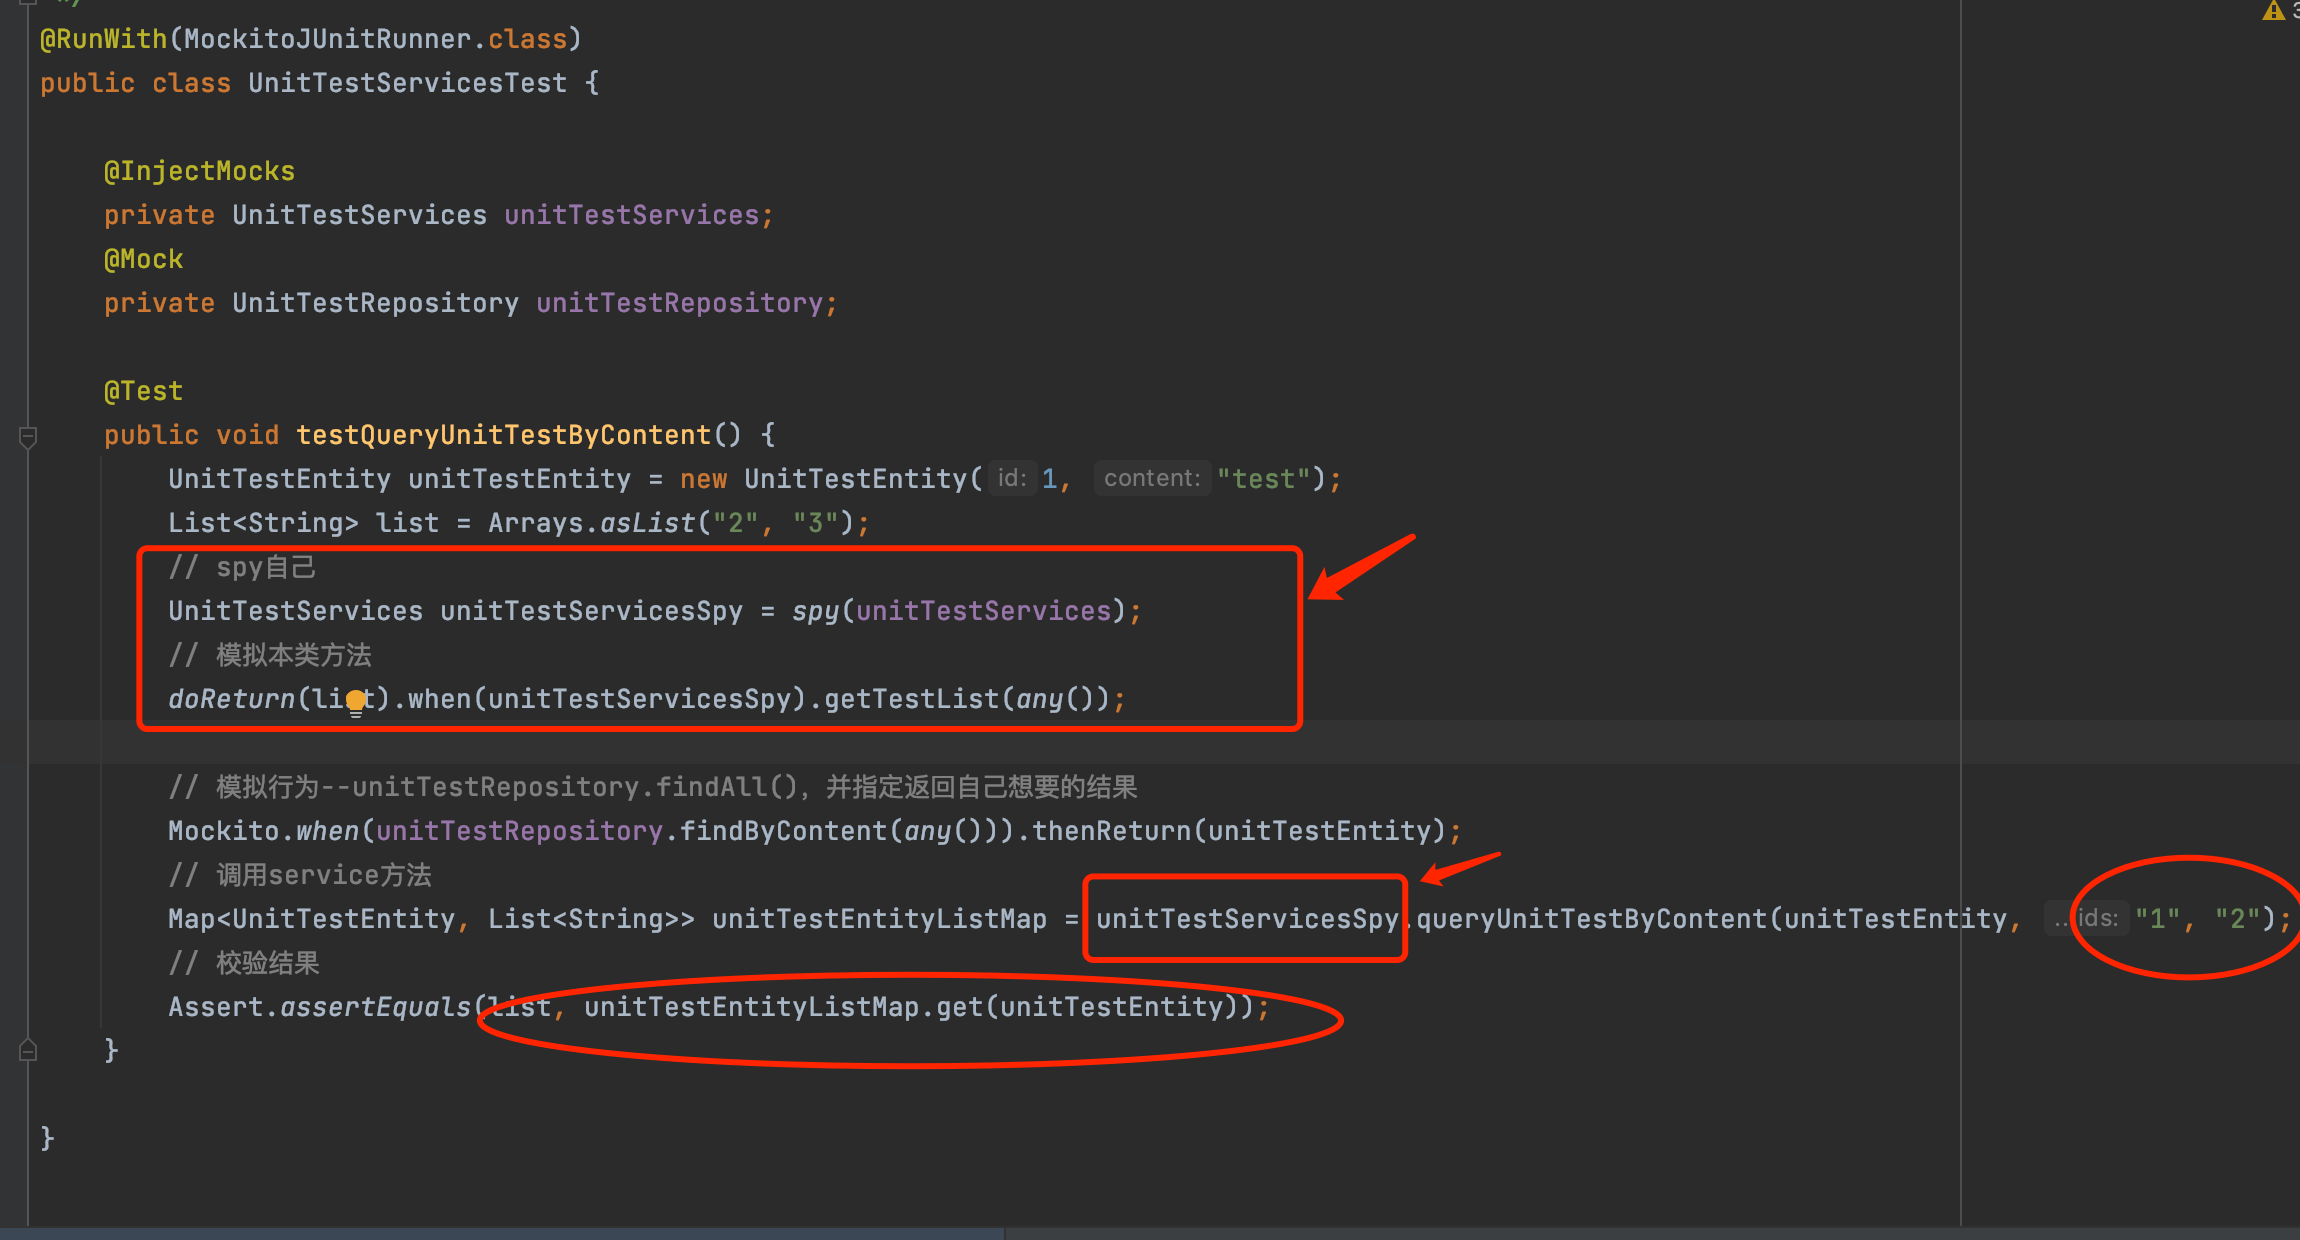Click the doReturn method call

pyautogui.click(x=231, y=699)
